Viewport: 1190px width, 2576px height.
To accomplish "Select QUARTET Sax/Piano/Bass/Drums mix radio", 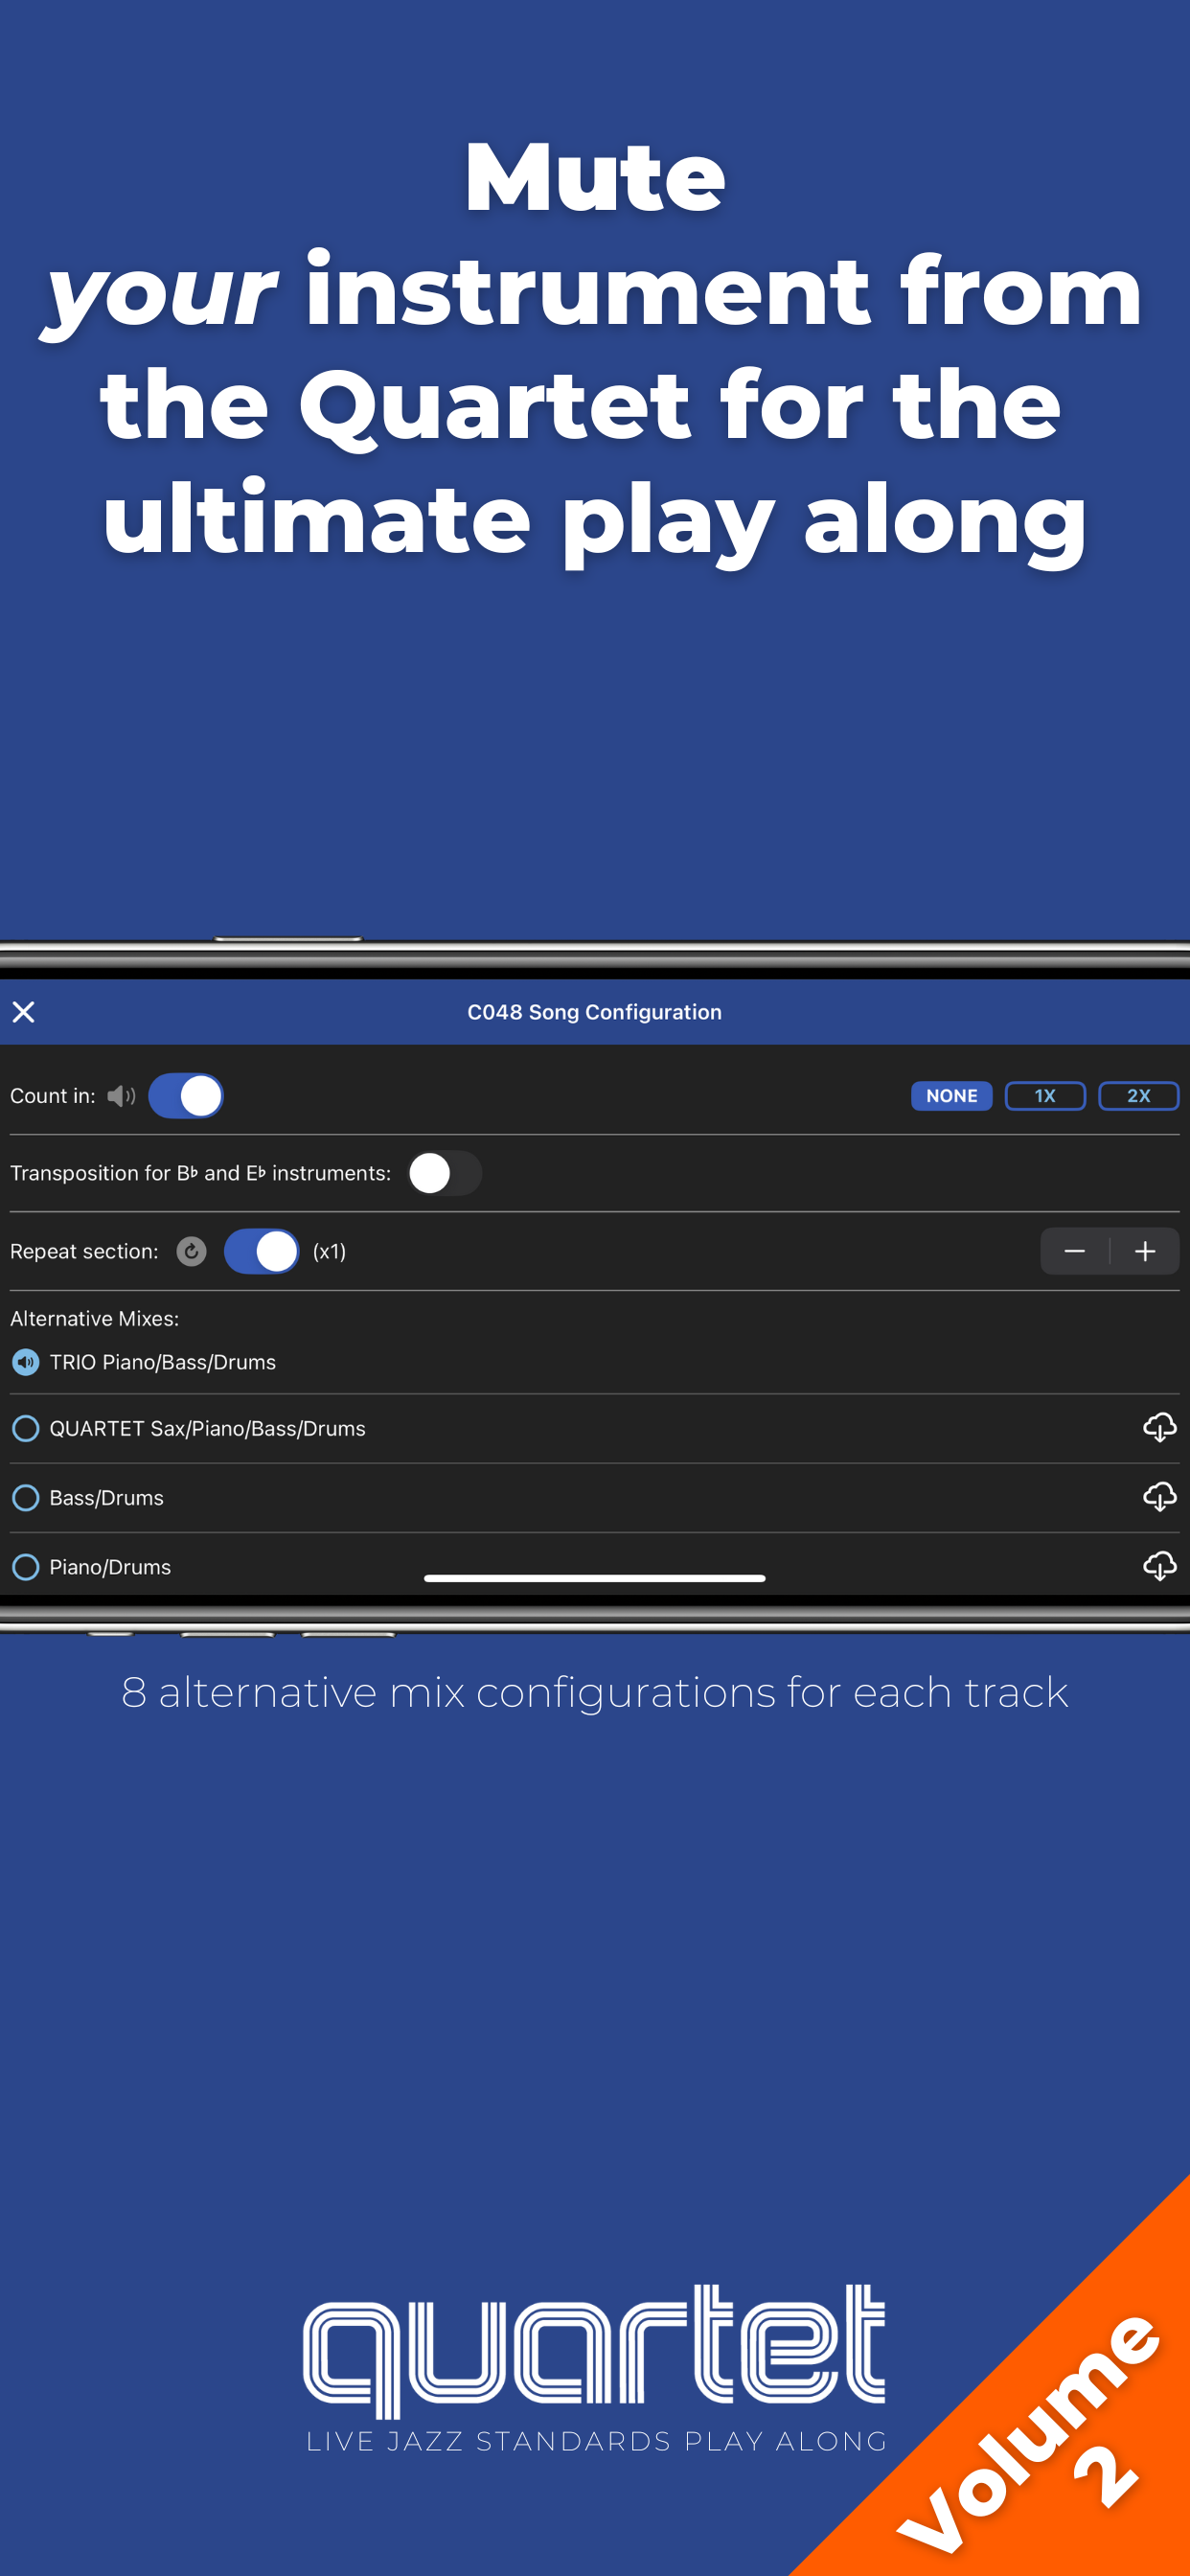I will coord(26,1428).
